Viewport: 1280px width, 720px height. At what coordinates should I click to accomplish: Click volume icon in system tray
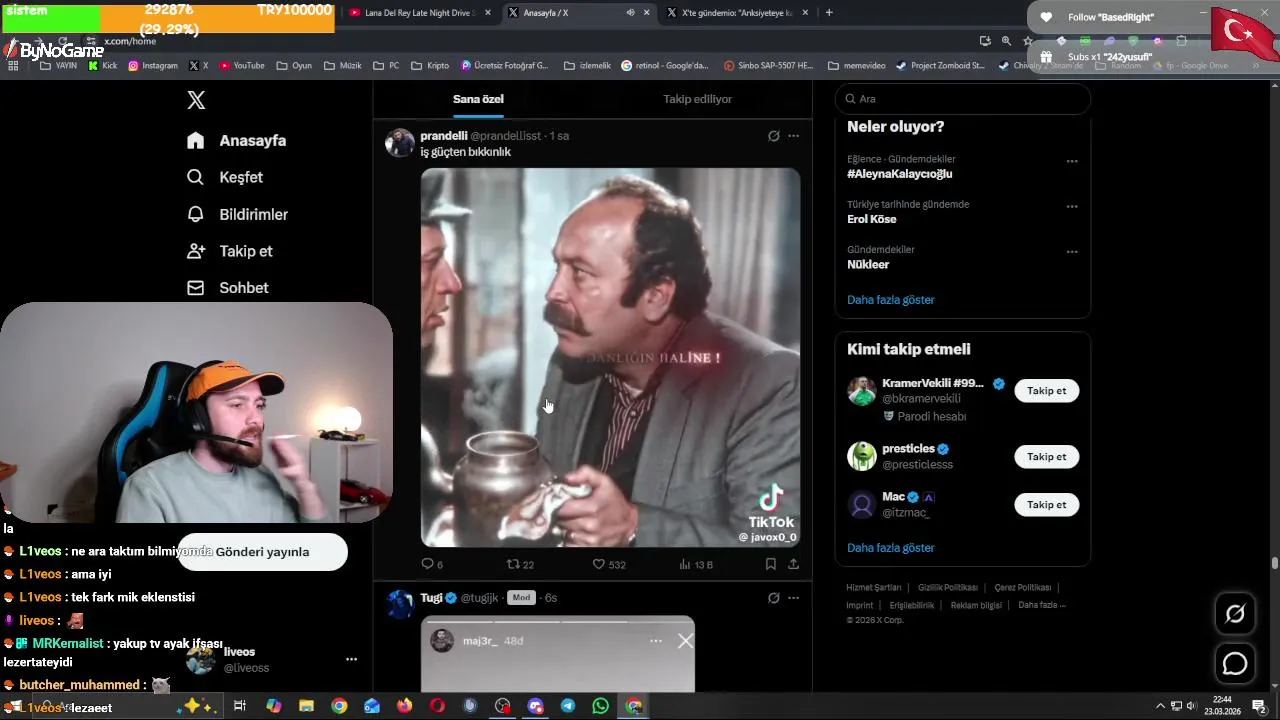pyautogui.click(x=1191, y=706)
